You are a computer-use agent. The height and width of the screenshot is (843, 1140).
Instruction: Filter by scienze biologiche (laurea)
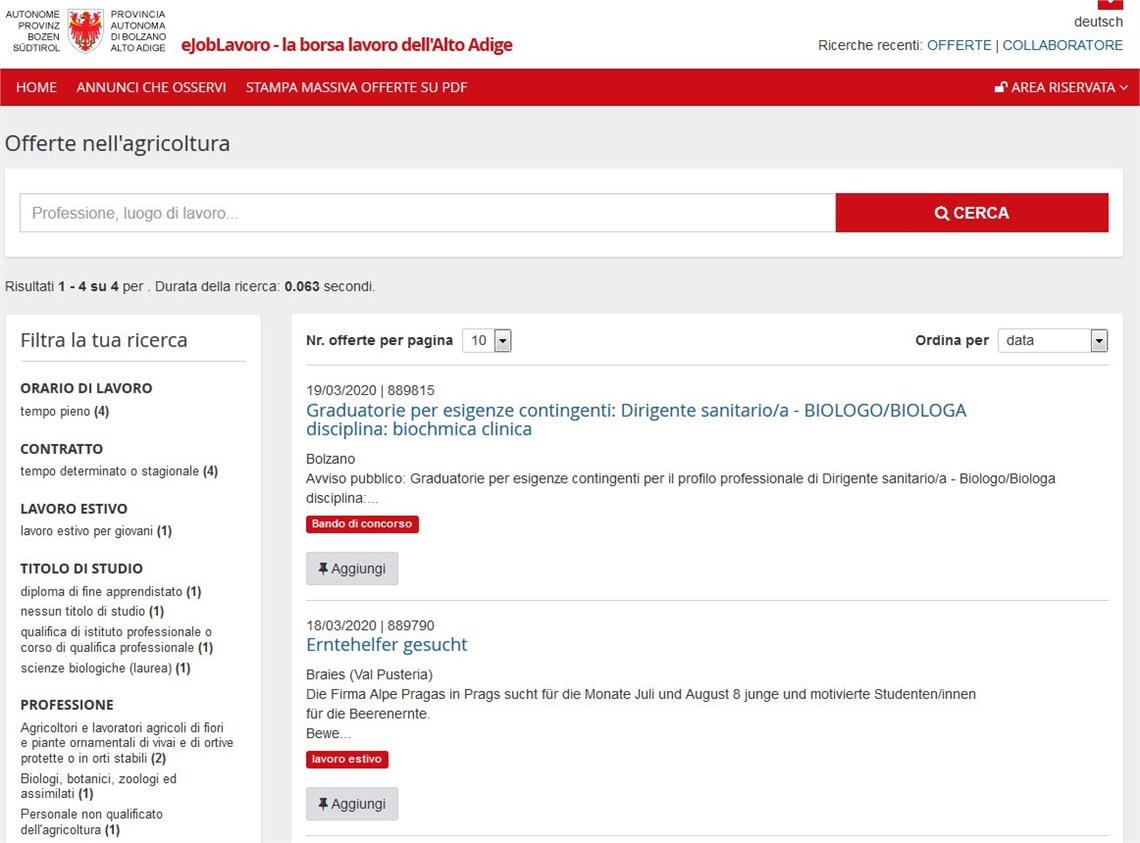tap(96, 668)
